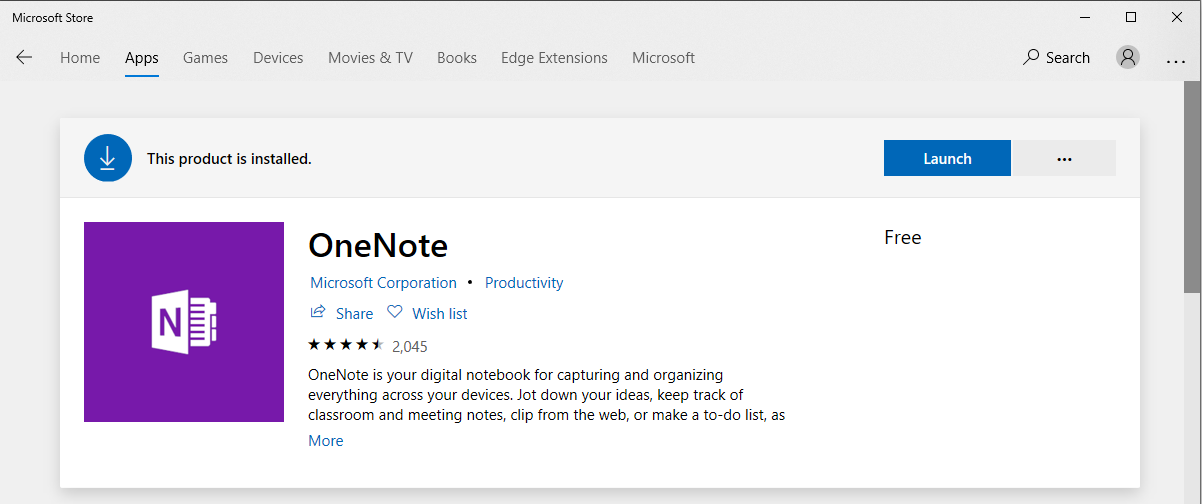
Task: Open the Productivity category link
Action: coord(524,283)
